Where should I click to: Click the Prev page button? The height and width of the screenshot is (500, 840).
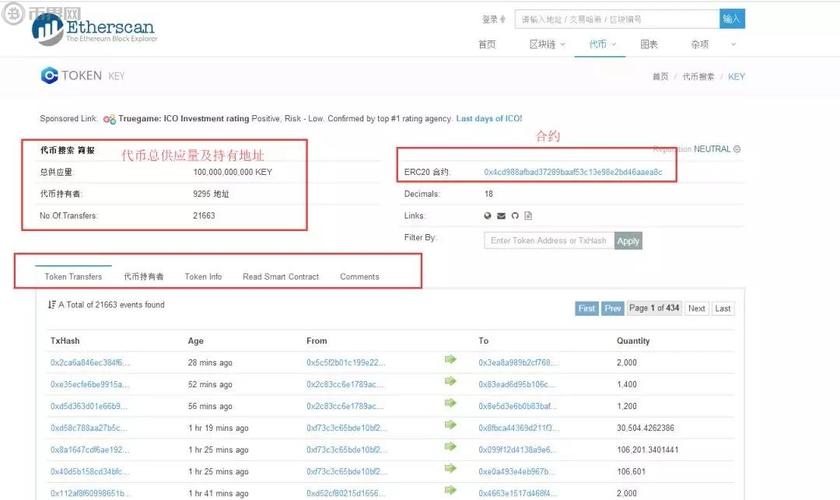coord(613,309)
